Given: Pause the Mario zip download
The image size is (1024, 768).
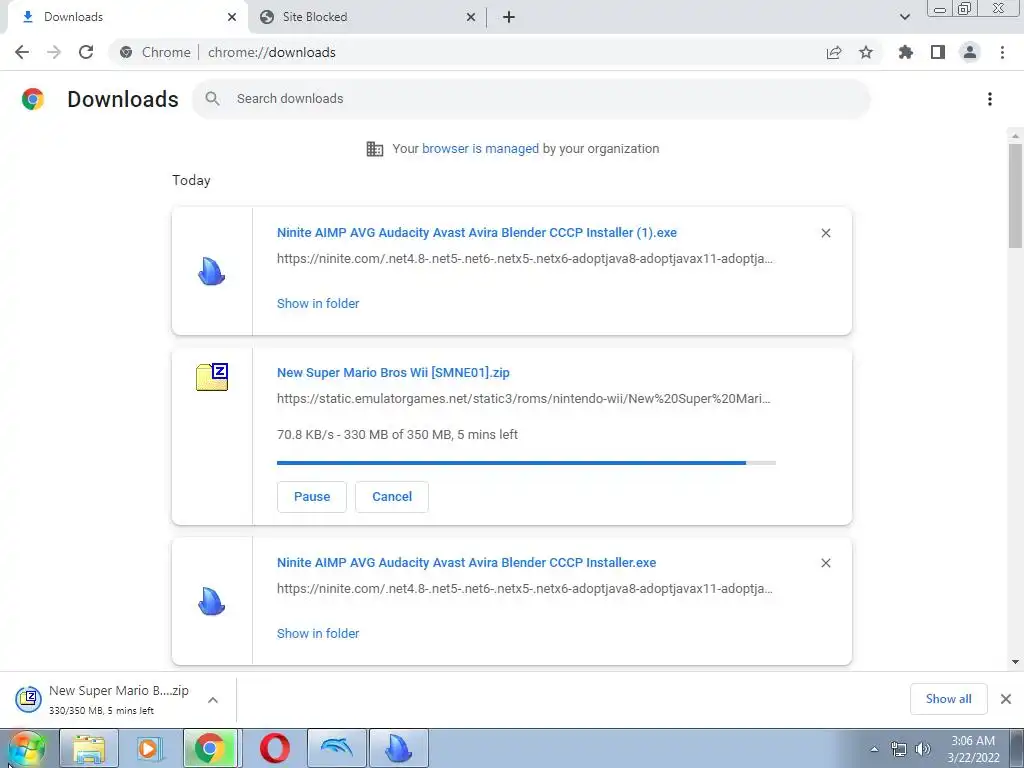Looking at the screenshot, I should click(312, 497).
